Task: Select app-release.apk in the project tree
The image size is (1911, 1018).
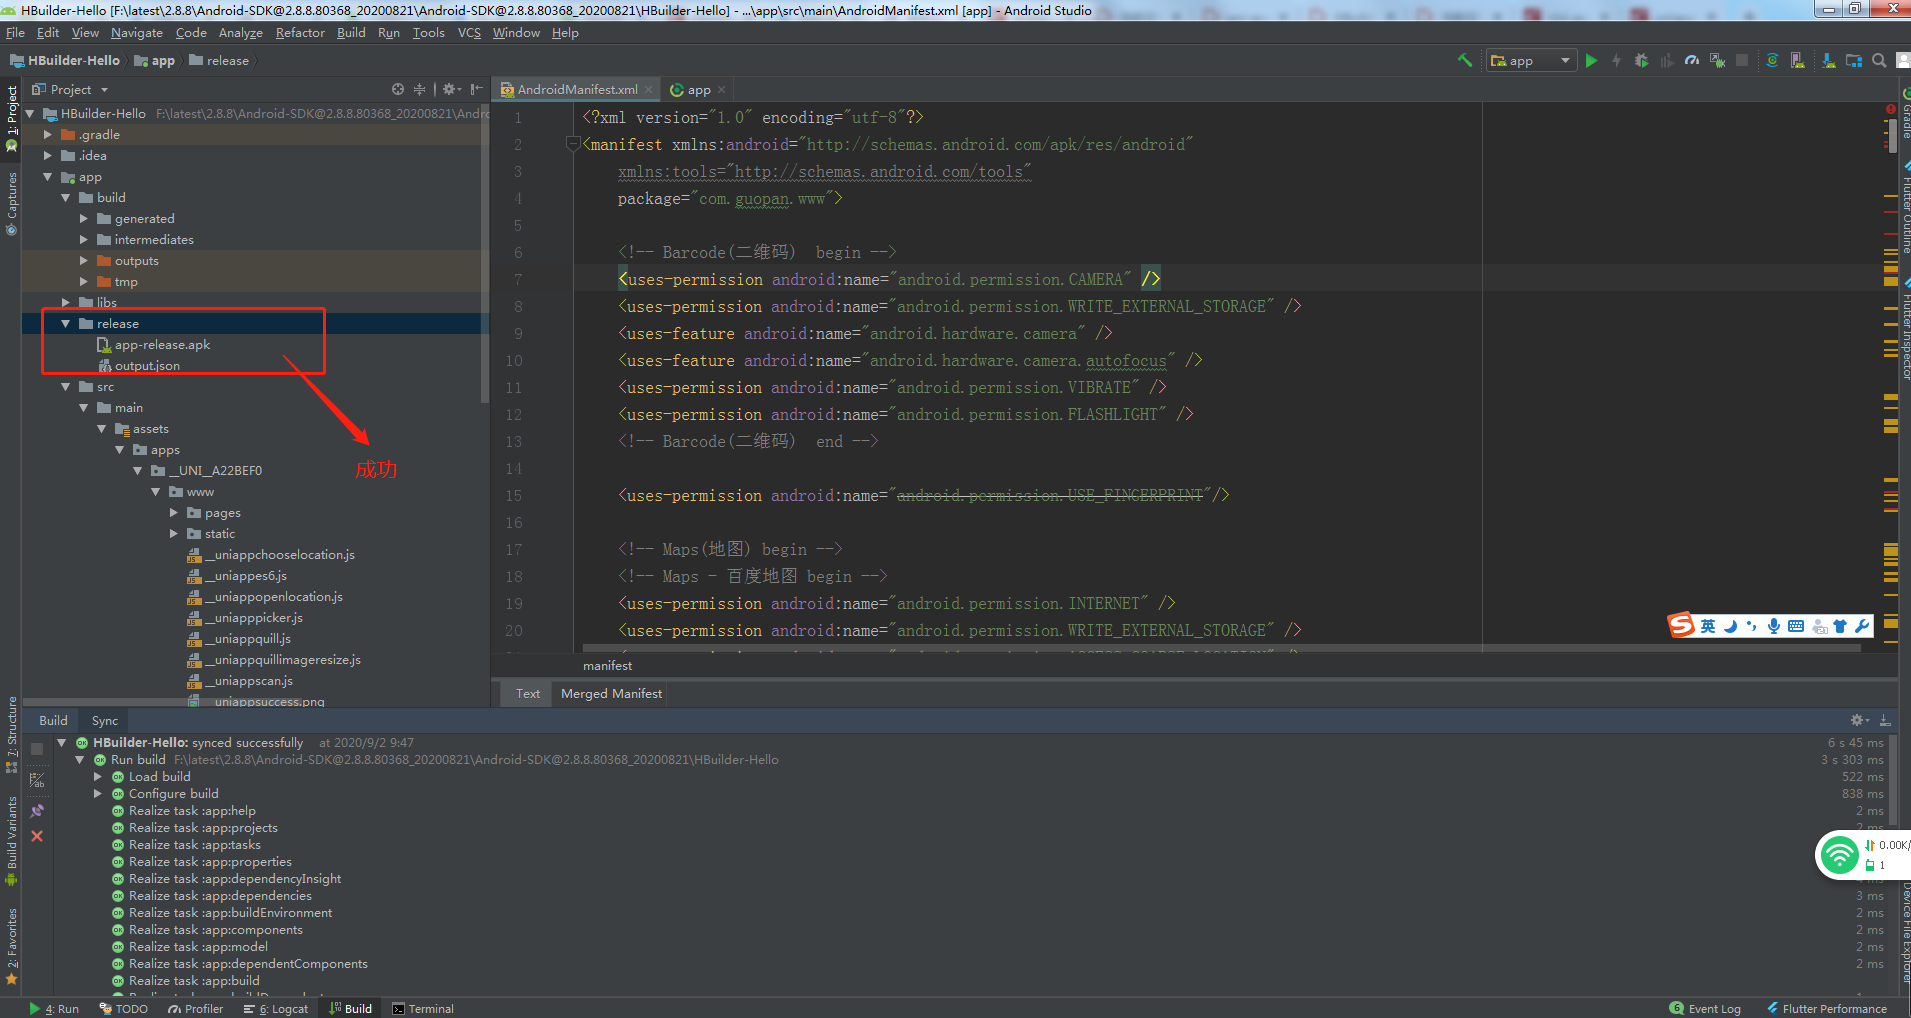Action: pyautogui.click(x=162, y=345)
